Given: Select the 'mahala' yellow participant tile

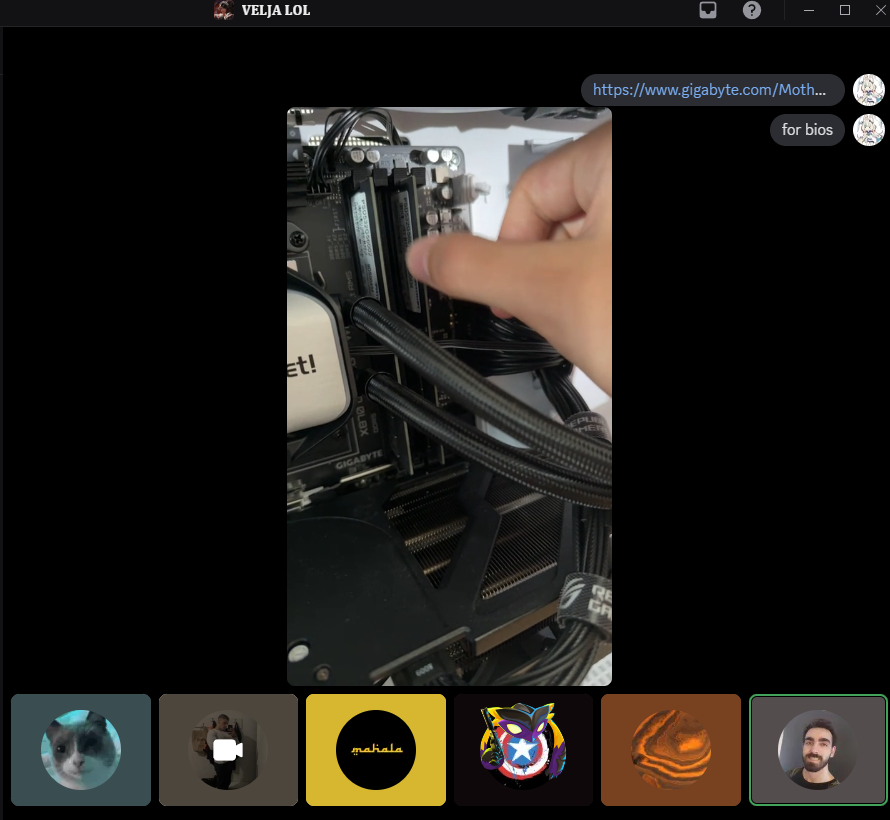Looking at the screenshot, I should 375,750.
